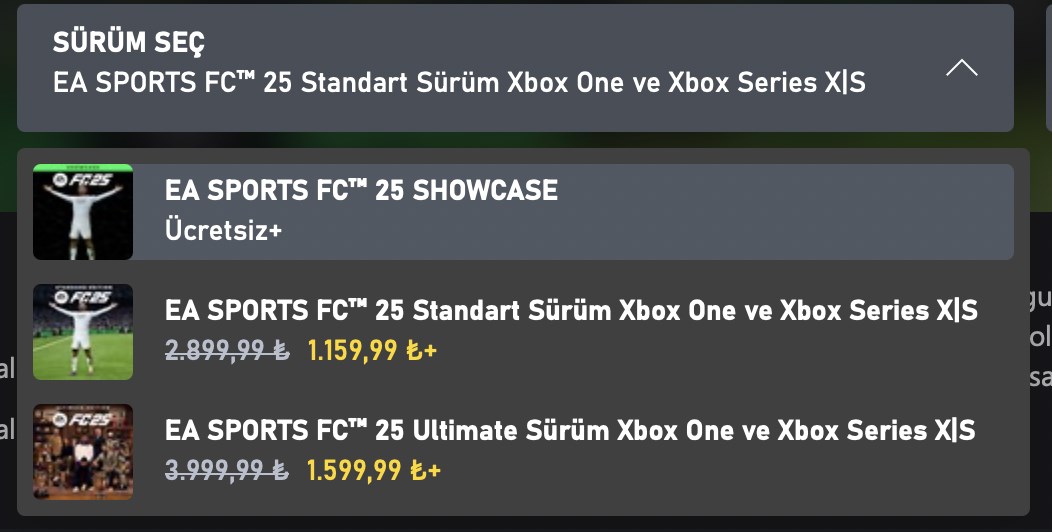Click the SÜRÜM SEÇ dropdown label
This screenshot has width=1052, height=532.
pyautogui.click(x=128, y=43)
